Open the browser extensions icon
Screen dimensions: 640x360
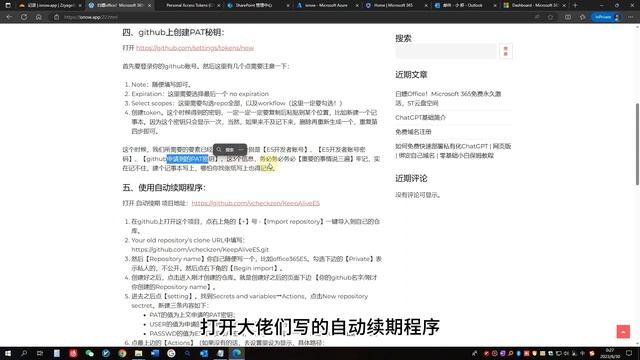pyautogui.click(x=582, y=17)
